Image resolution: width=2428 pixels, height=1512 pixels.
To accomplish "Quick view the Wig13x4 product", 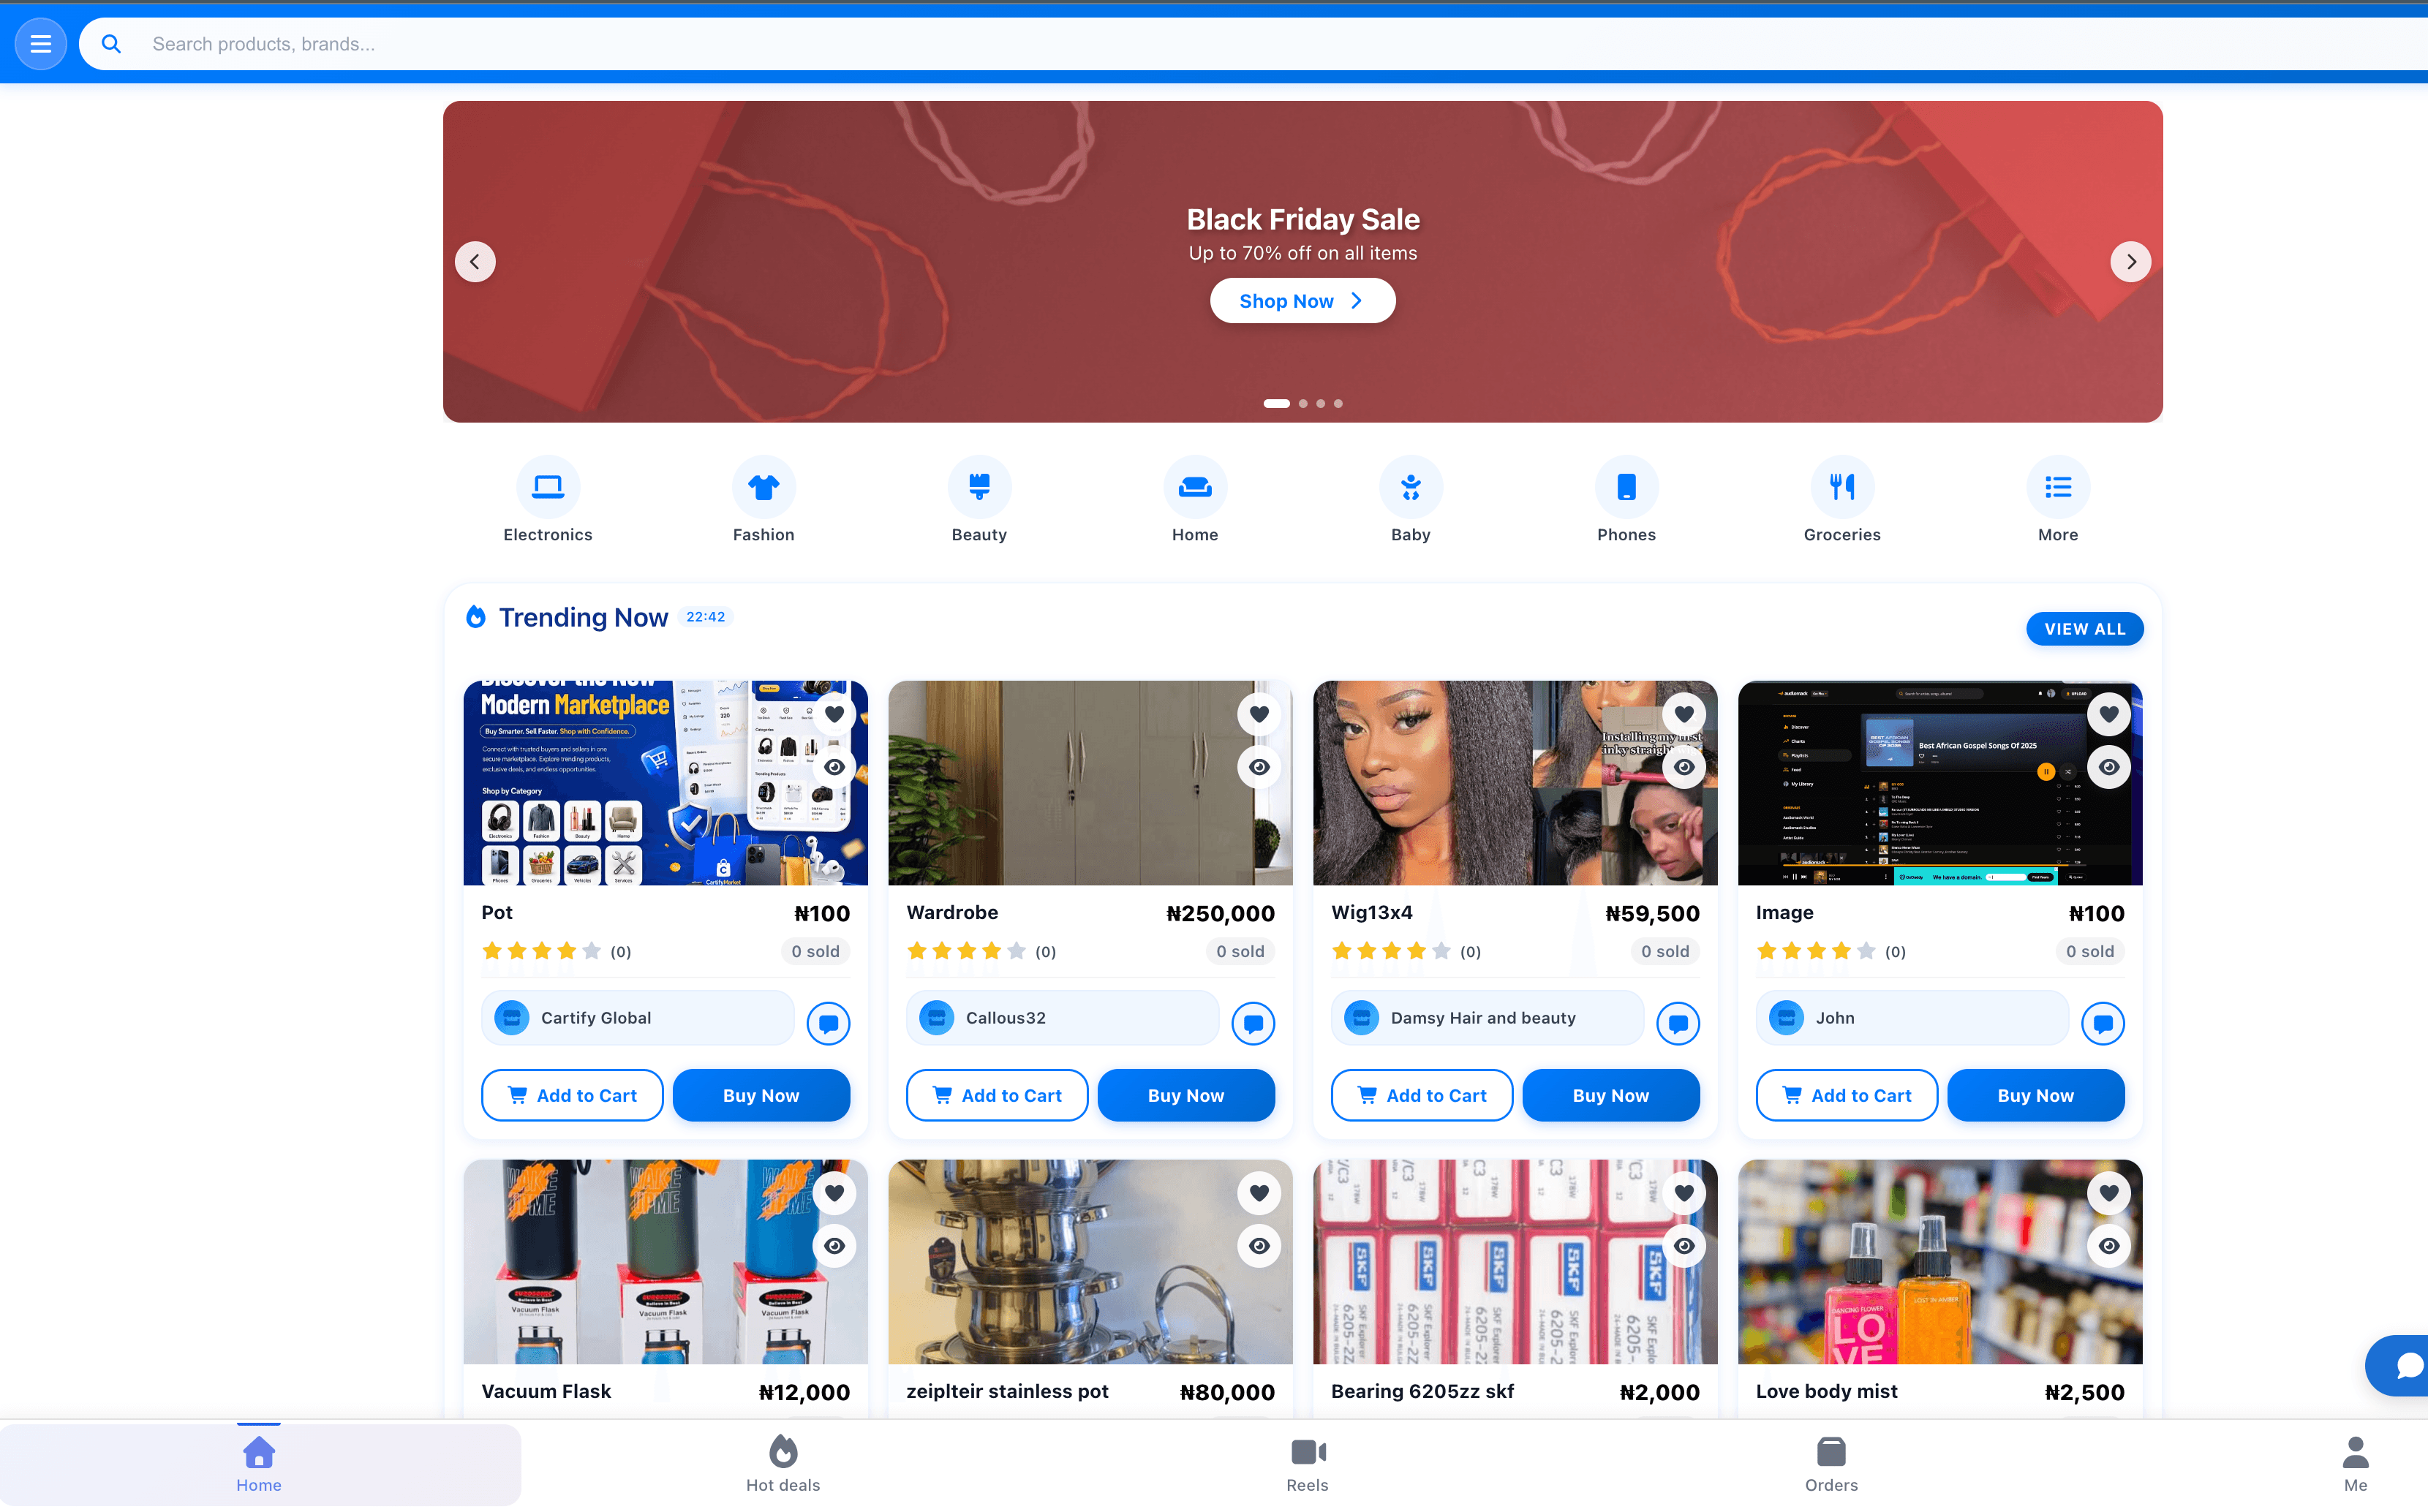I will click(1684, 767).
